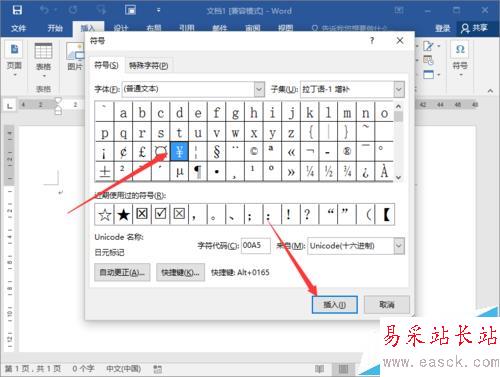Click the ruler tab selector L icon

[10, 106]
